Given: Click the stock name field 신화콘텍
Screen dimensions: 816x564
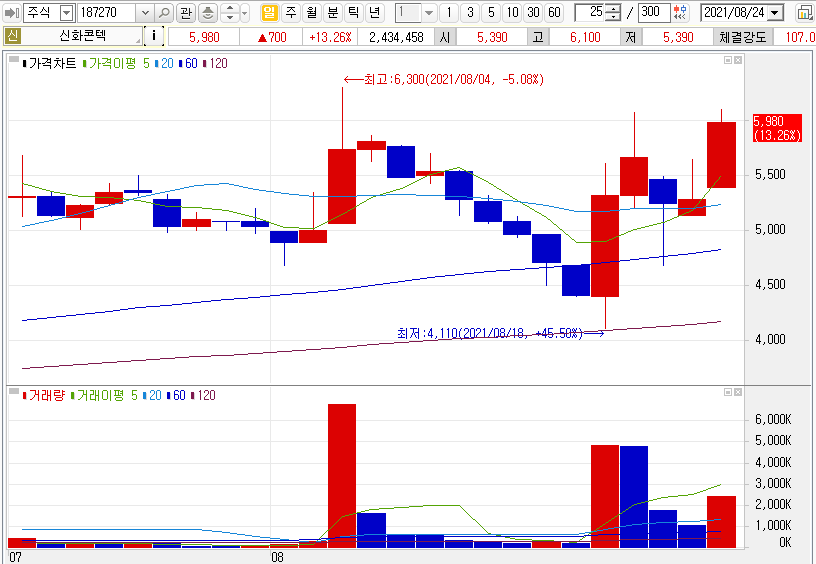Looking at the screenshot, I should pyautogui.click(x=82, y=36).
